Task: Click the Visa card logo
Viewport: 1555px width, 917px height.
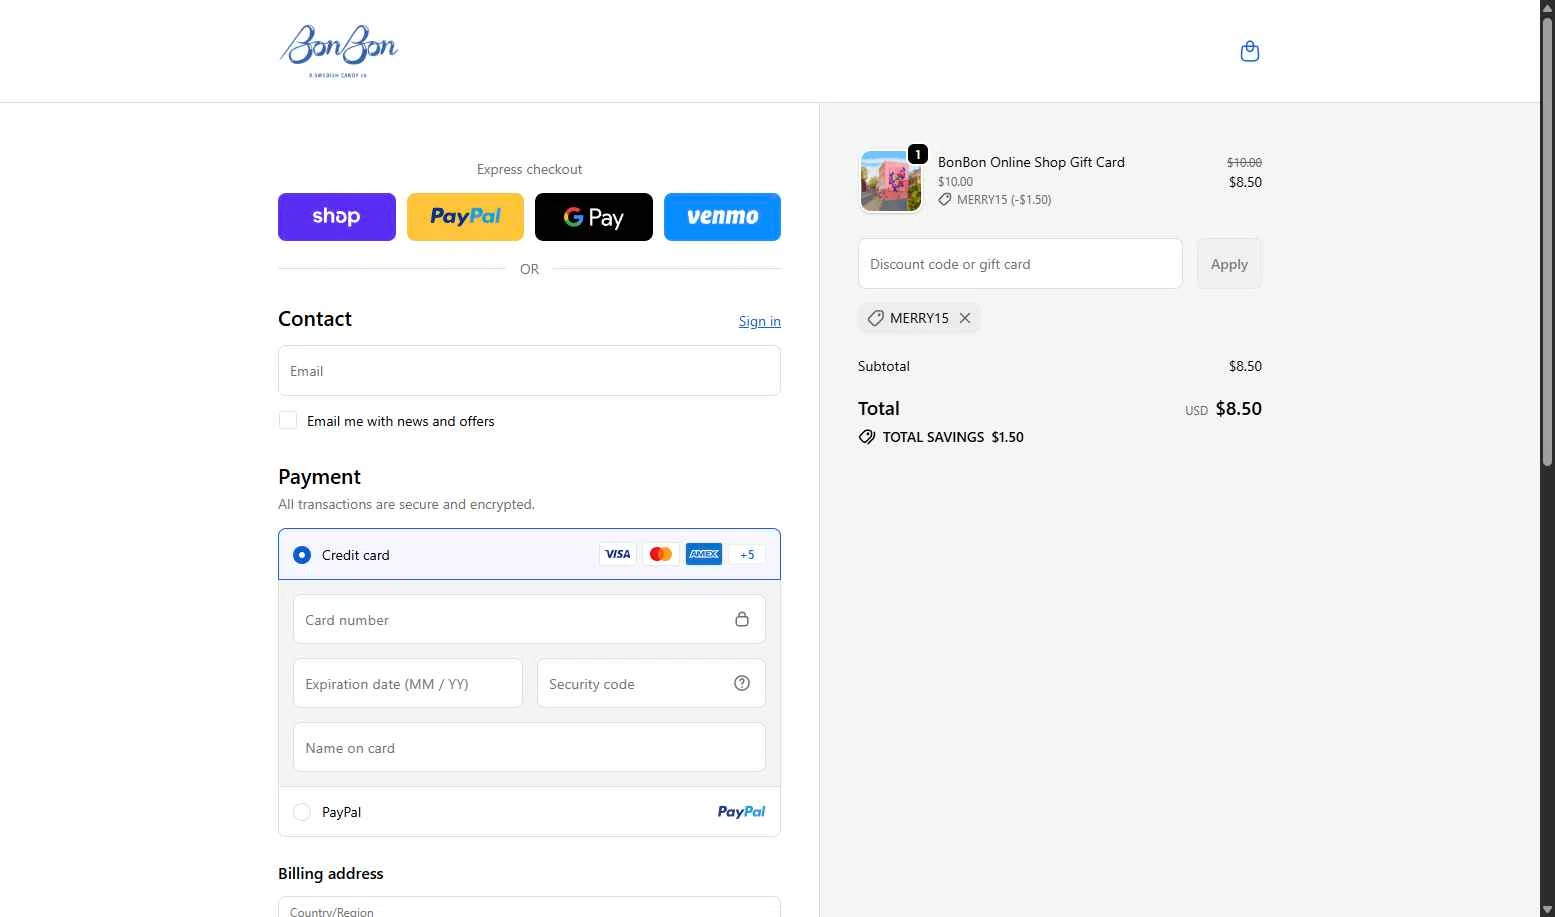Action: point(618,554)
